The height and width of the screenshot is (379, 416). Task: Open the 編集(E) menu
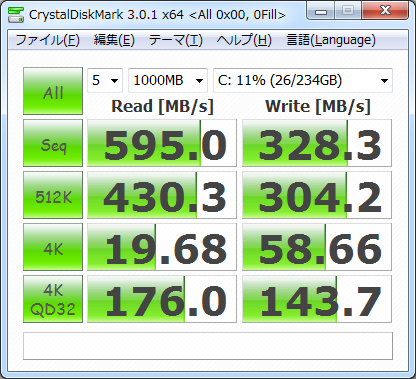[114, 40]
